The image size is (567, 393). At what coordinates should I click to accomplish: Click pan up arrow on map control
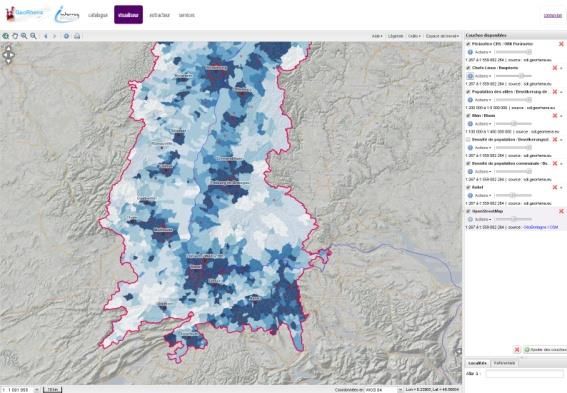8,48
